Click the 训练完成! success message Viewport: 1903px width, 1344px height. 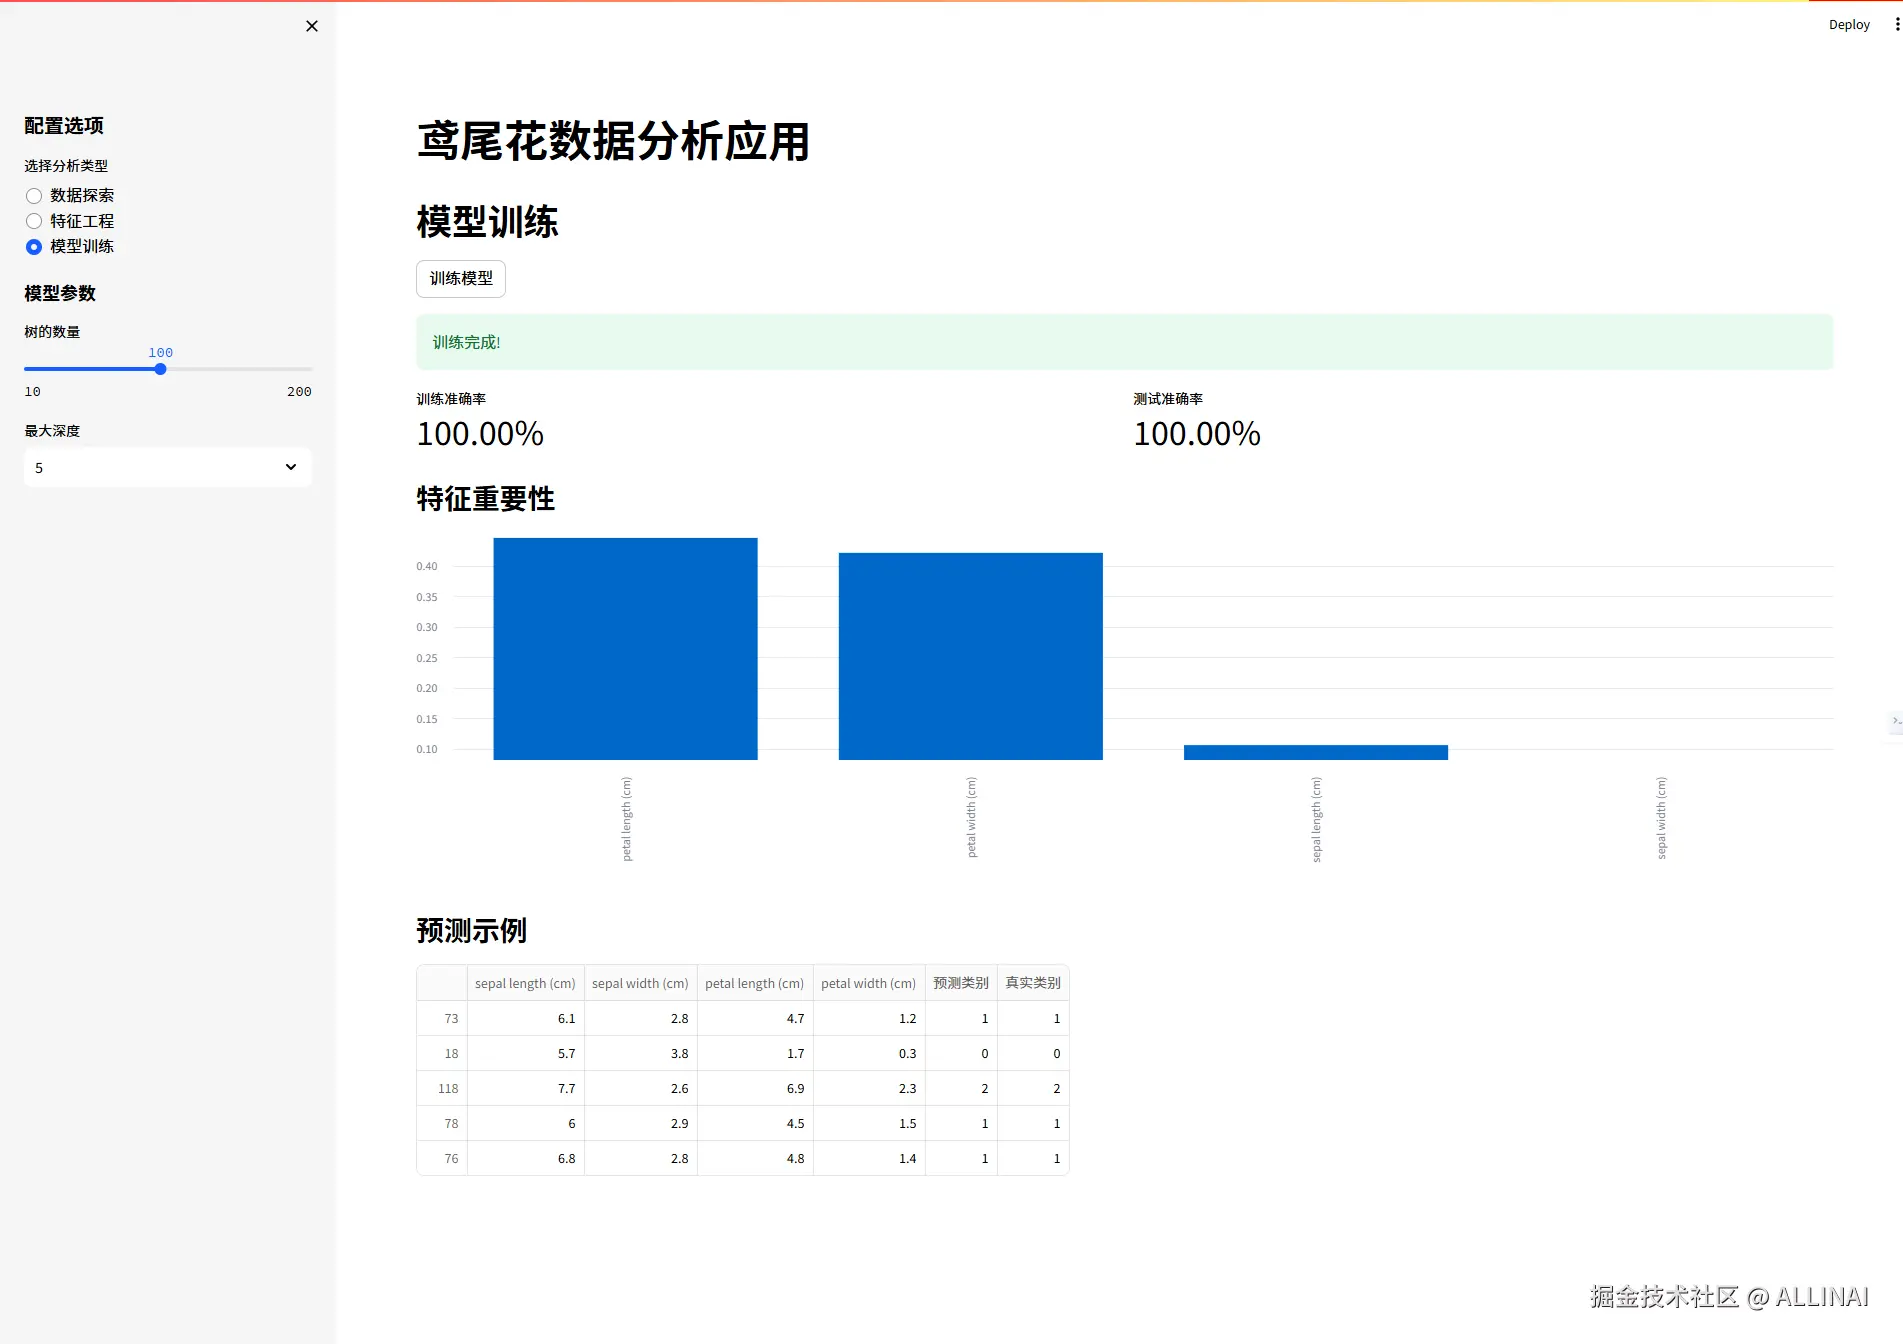(1125, 342)
